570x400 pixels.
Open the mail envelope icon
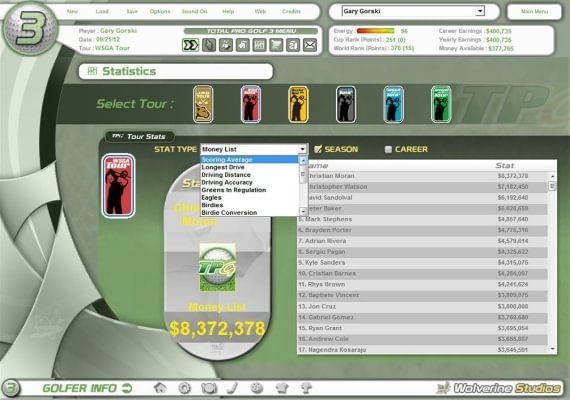[310, 45]
